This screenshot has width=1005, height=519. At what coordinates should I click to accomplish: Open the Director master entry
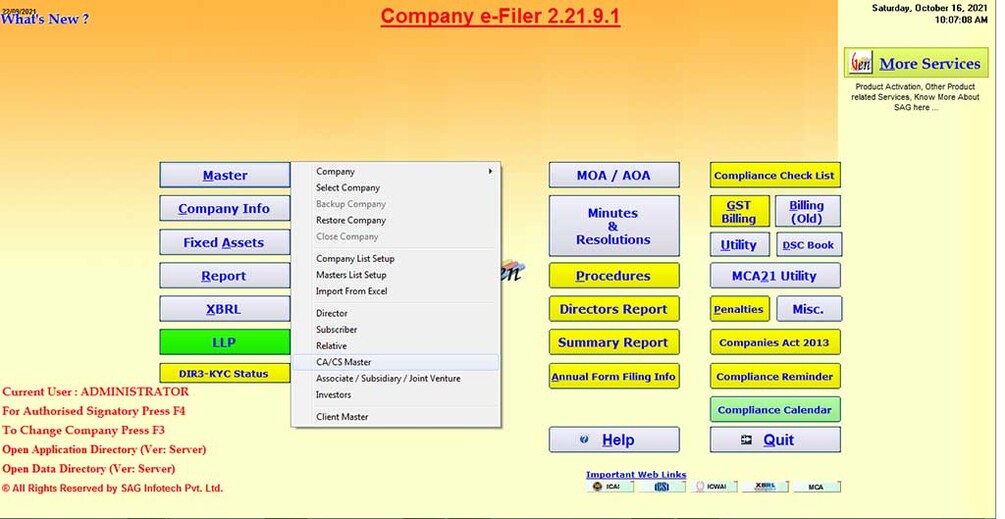pos(395,313)
